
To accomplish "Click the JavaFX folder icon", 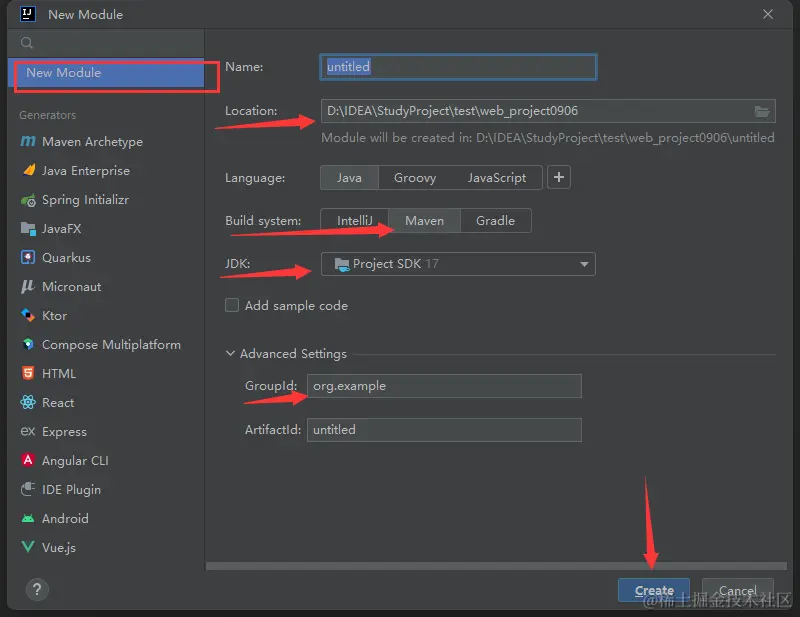I will [28, 229].
